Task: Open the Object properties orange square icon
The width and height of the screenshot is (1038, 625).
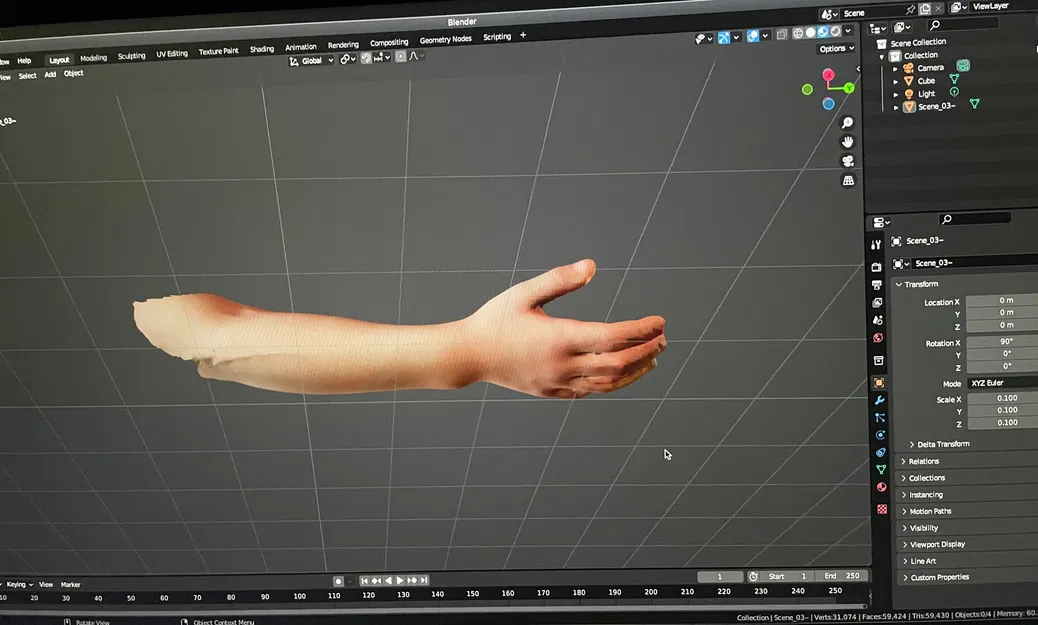Action: click(879, 383)
